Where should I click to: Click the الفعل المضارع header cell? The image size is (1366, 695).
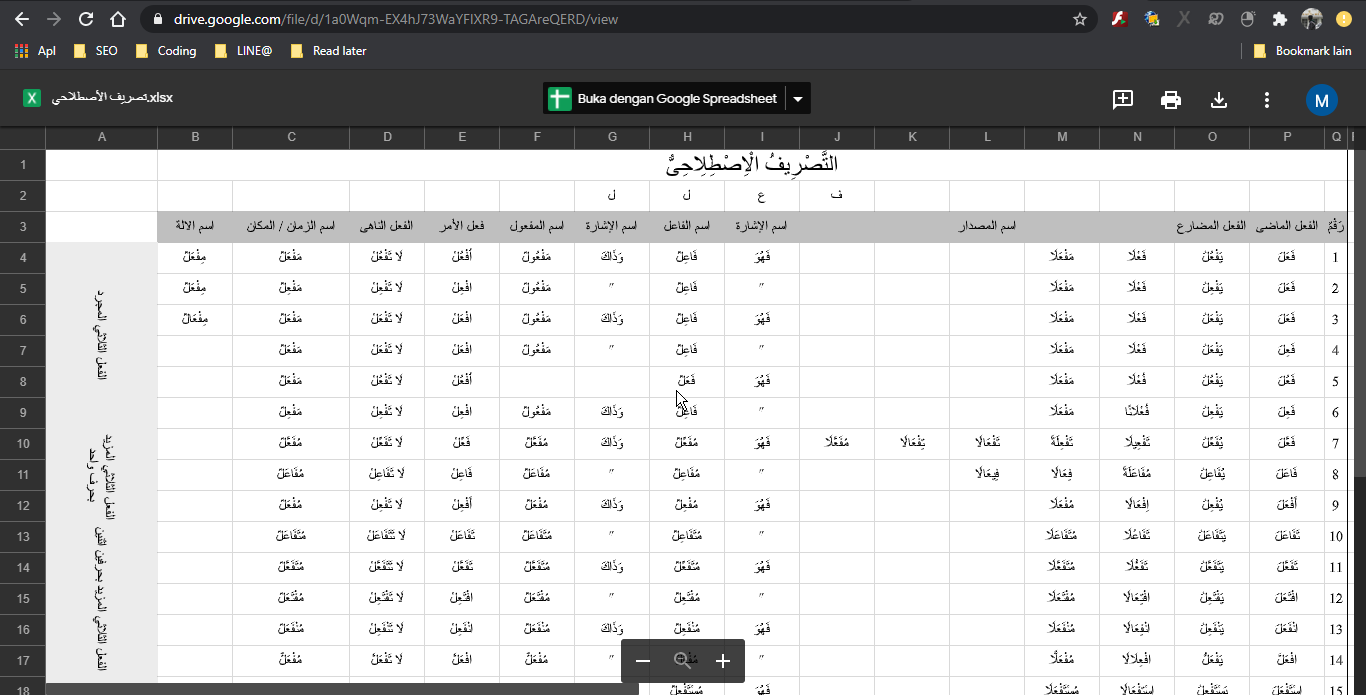point(1212,227)
